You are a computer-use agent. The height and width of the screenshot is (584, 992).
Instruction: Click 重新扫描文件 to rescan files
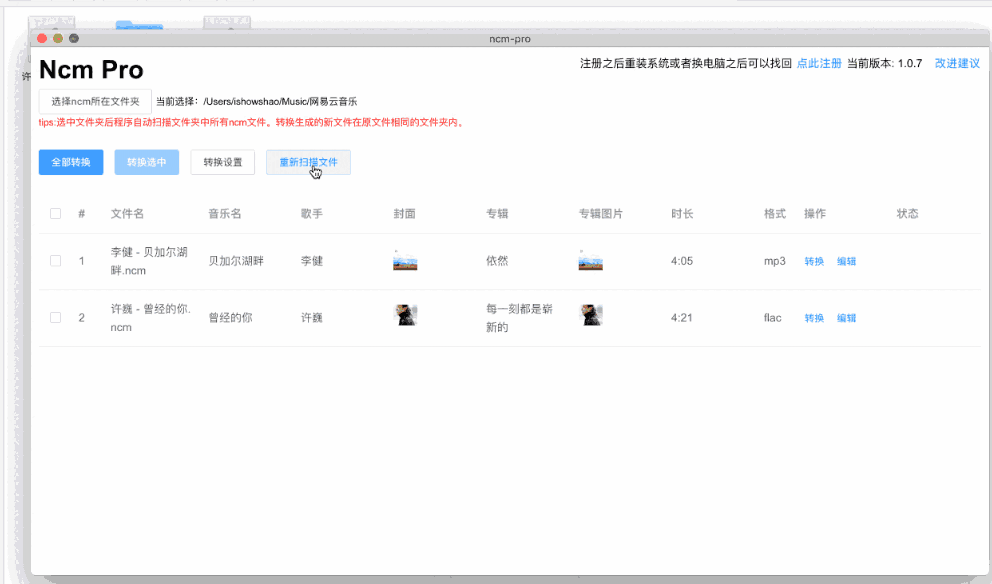(x=310, y=161)
